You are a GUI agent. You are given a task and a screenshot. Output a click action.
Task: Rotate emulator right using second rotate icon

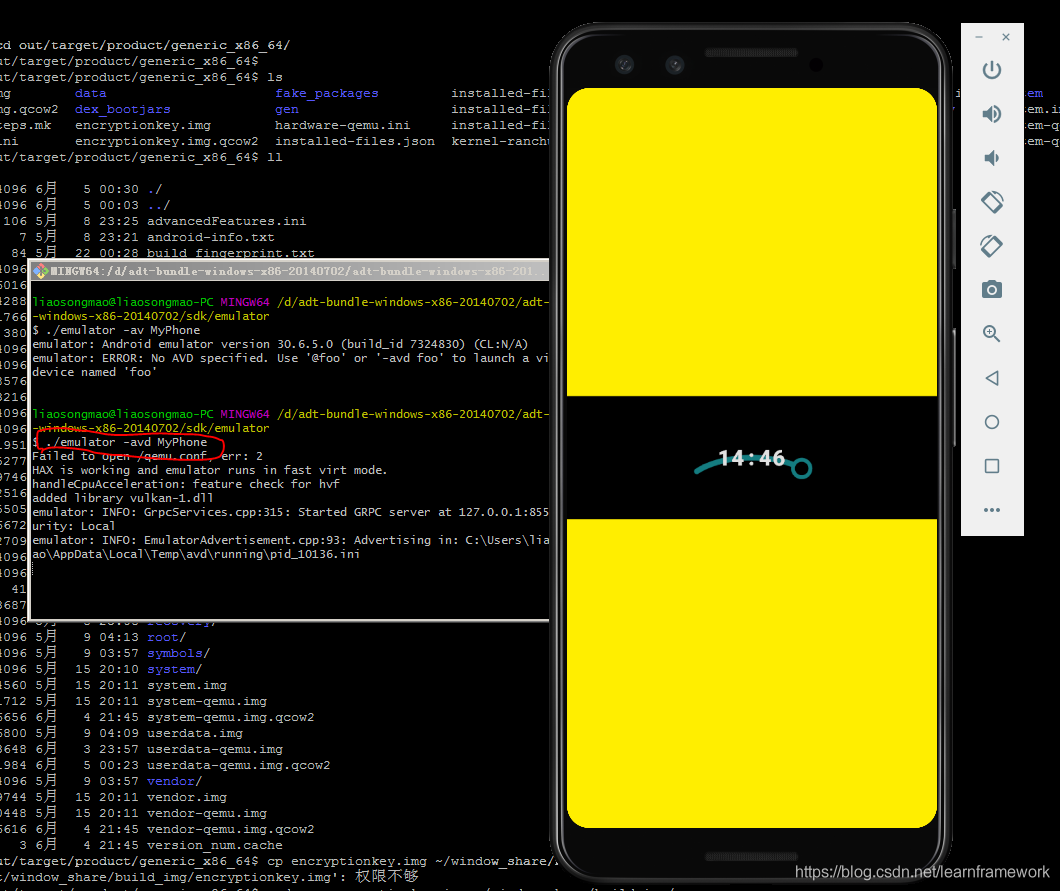pos(992,245)
